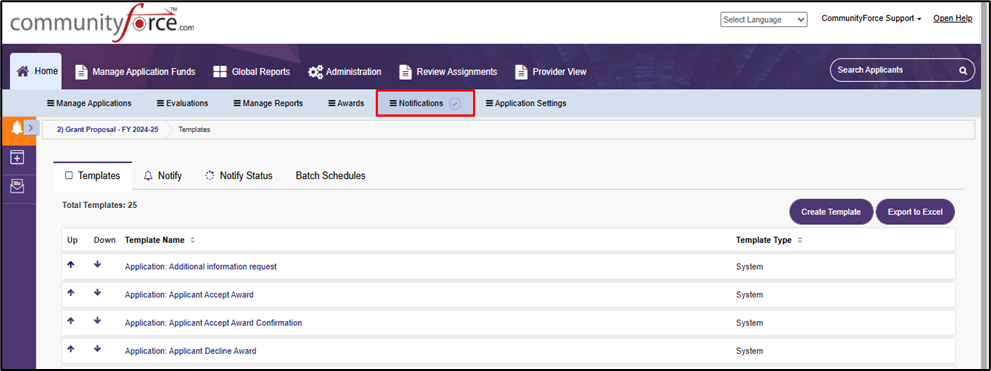The image size is (991, 371).
Task: Click the Global Reports grid icon
Action: tap(219, 72)
